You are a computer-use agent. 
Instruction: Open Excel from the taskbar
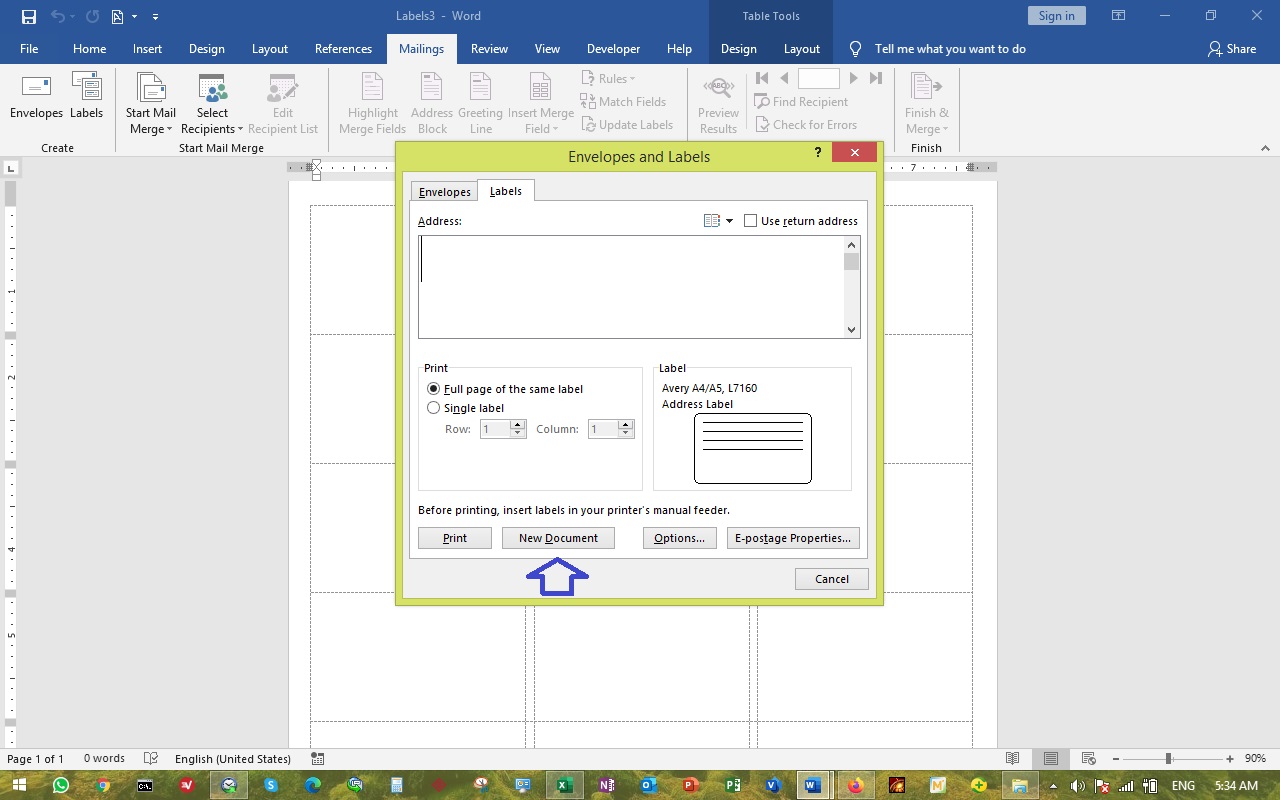564,785
